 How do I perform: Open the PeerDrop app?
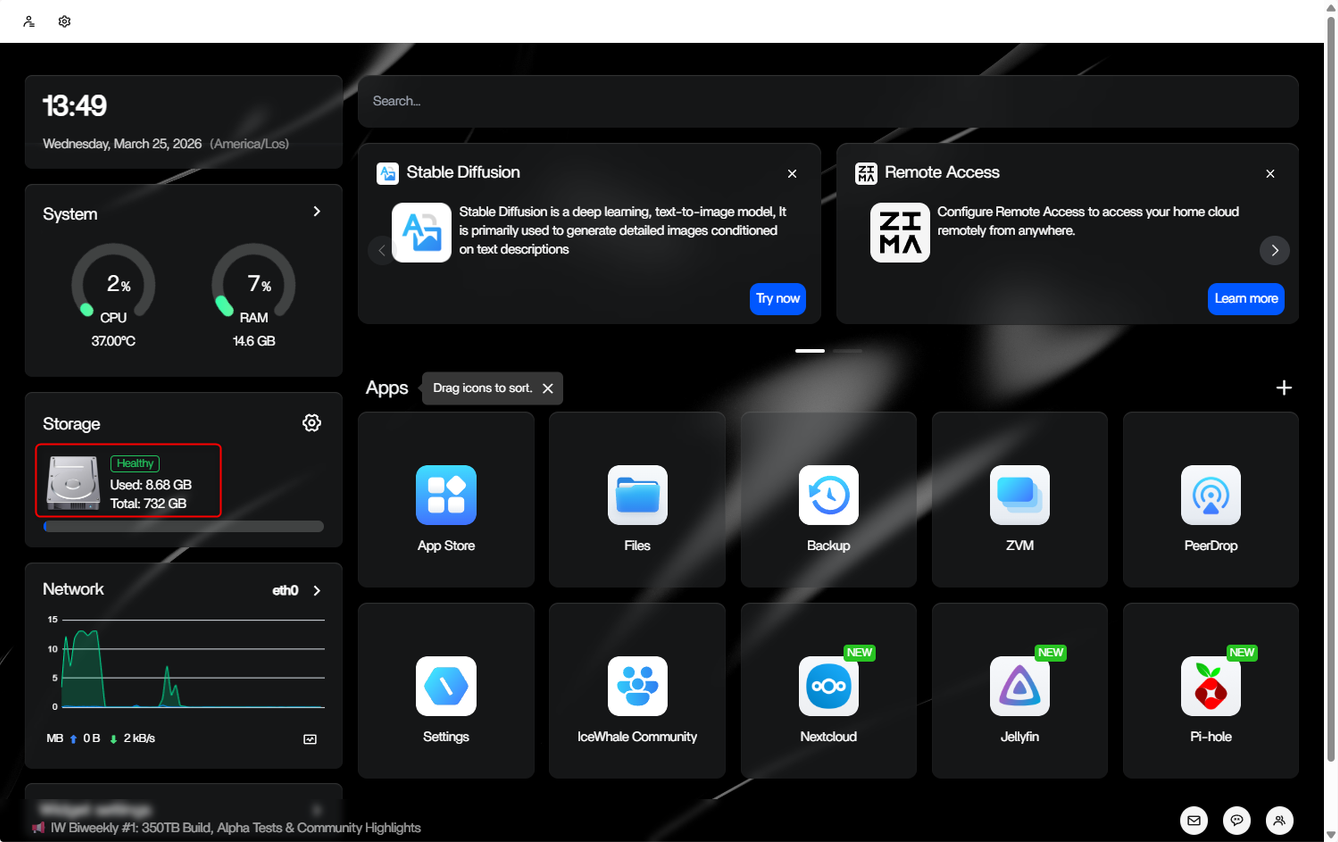(1211, 495)
